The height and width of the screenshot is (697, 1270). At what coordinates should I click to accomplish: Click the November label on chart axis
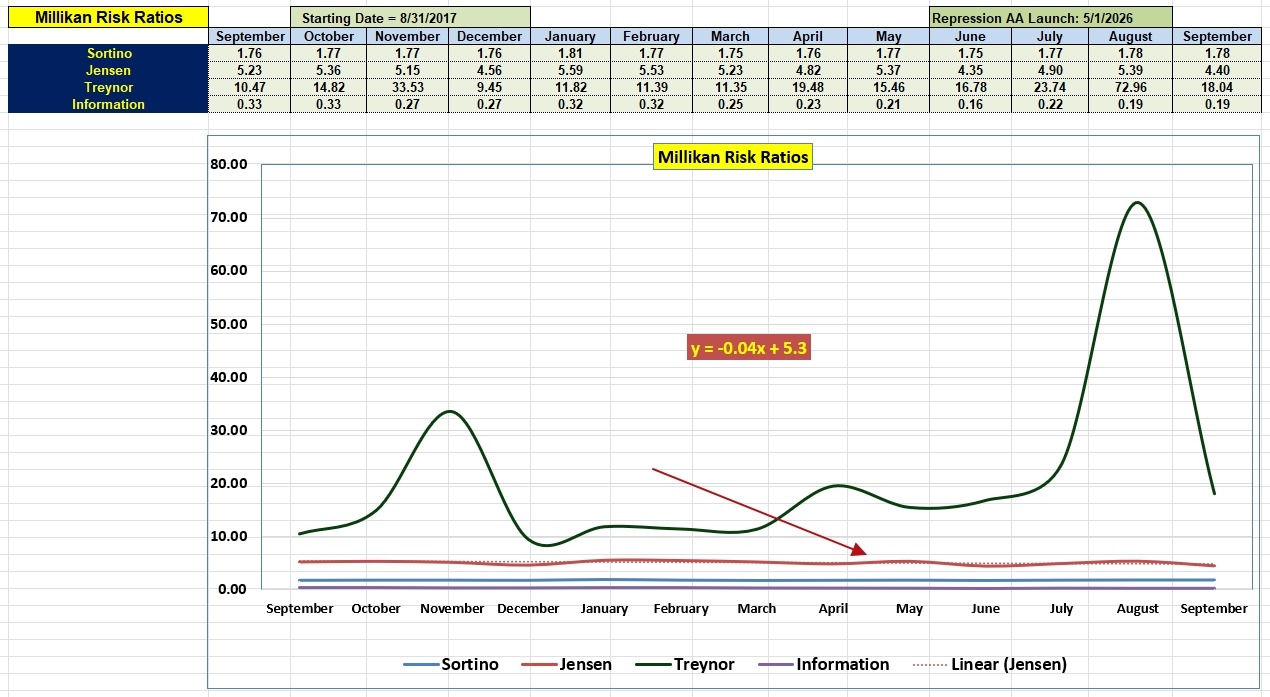(x=452, y=608)
